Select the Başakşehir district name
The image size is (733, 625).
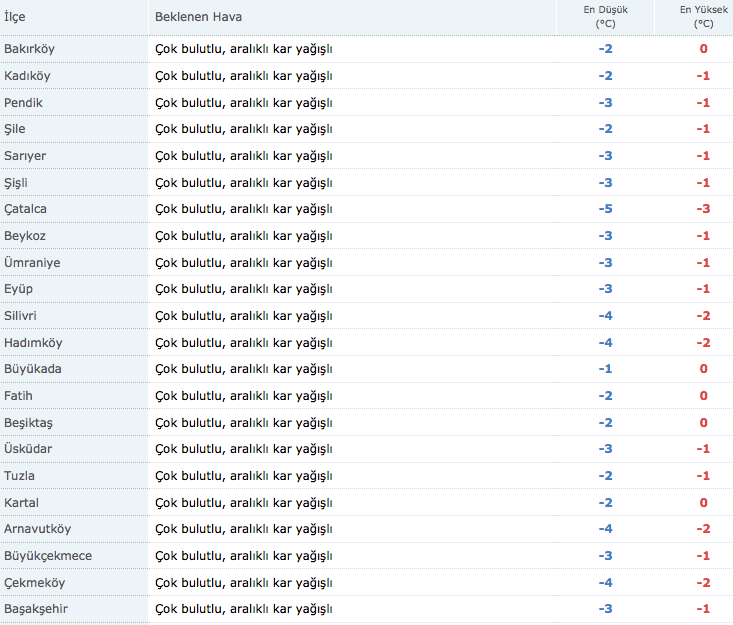click(x=36, y=609)
